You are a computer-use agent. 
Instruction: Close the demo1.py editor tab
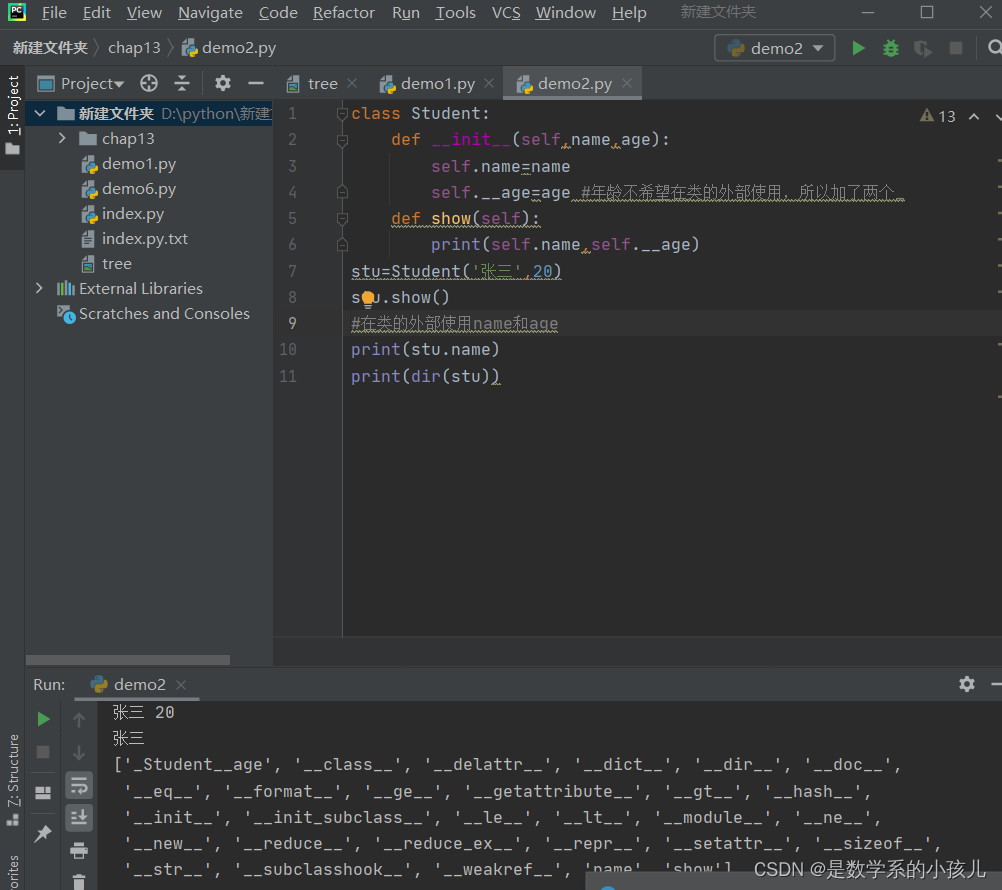pyautogui.click(x=489, y=83)
